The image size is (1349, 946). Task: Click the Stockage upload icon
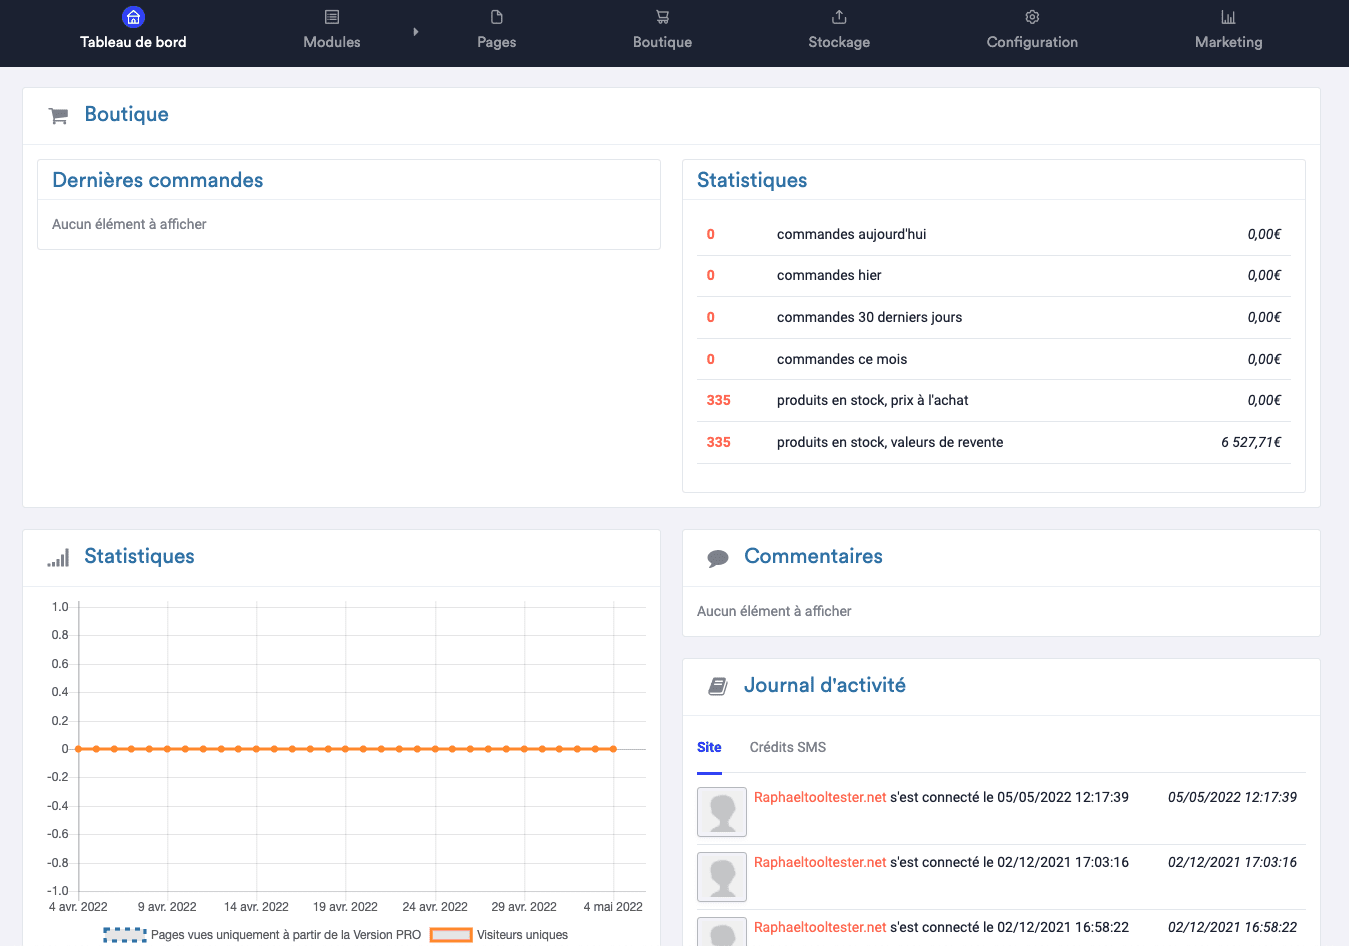click(839, 17)
